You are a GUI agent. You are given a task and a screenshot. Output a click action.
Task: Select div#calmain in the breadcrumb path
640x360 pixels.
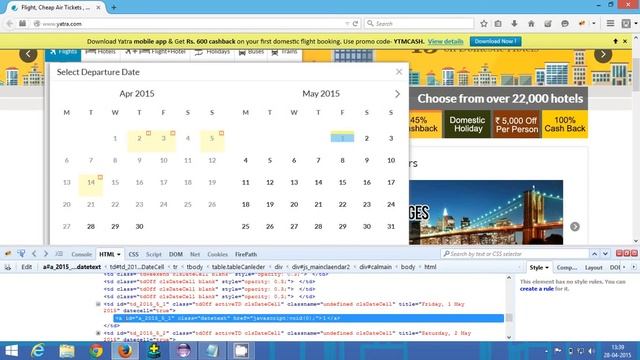pyautogui.click(x=376, y=267)
